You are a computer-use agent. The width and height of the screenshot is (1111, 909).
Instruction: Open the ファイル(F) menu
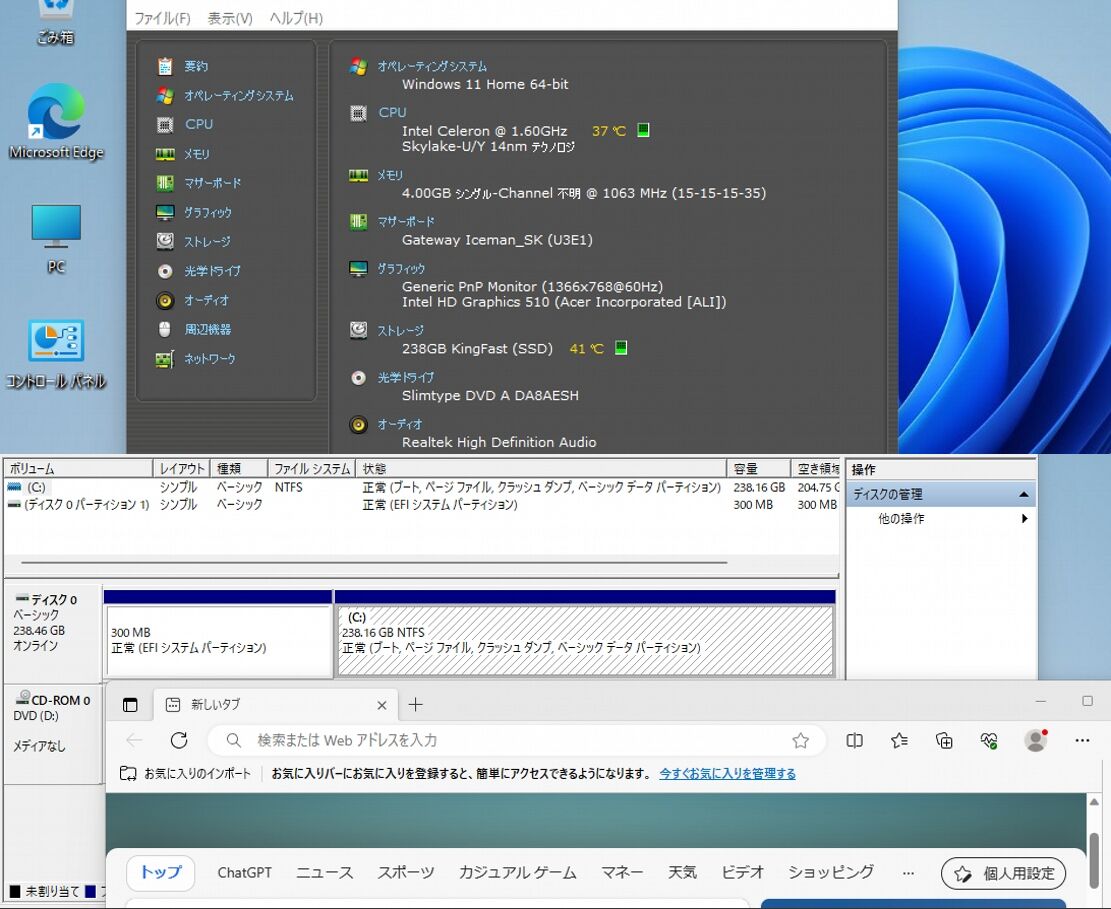[162, 18]
